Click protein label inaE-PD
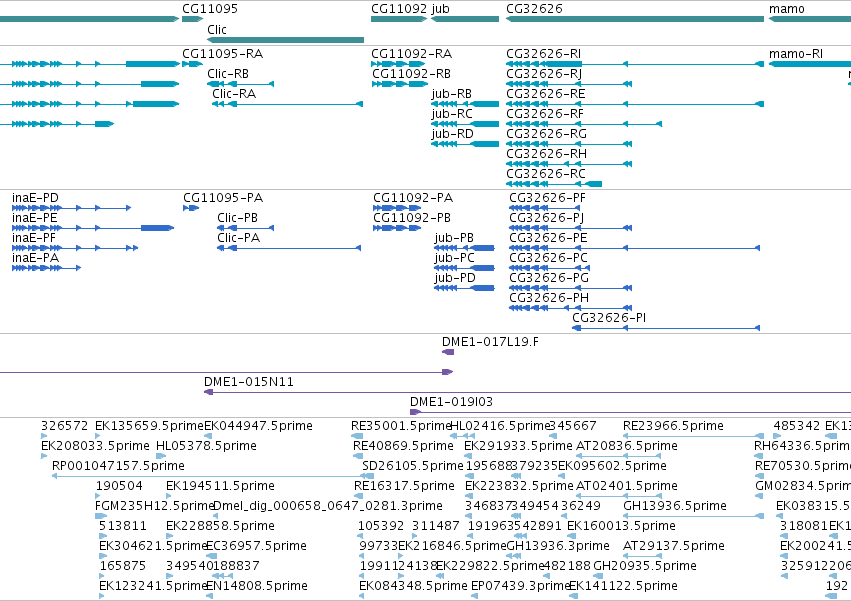 coord(35,198)
